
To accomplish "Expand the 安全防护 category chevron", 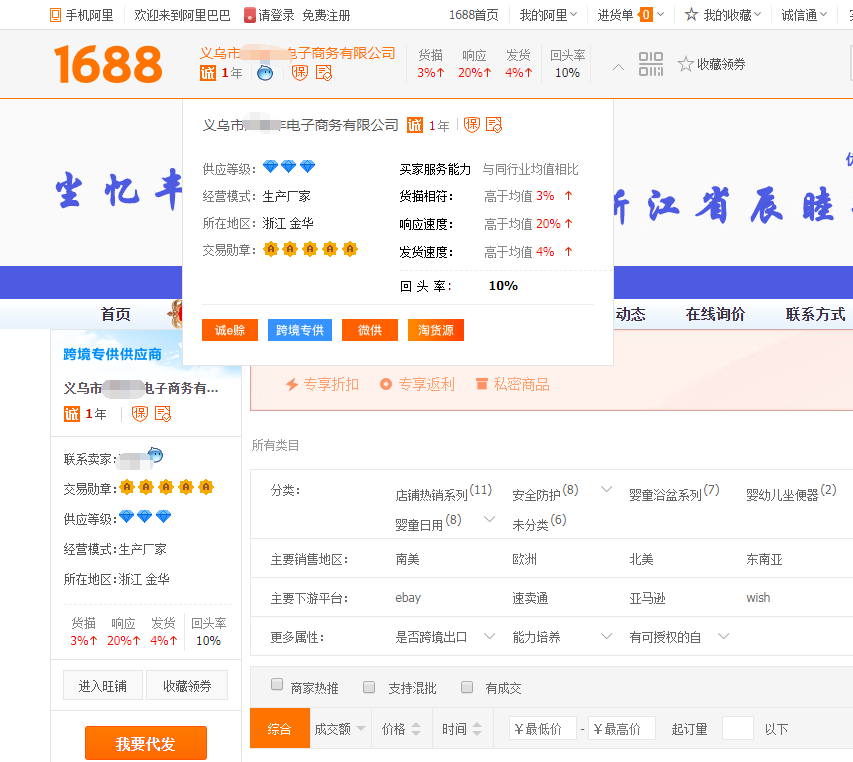I will pos(606,489).
